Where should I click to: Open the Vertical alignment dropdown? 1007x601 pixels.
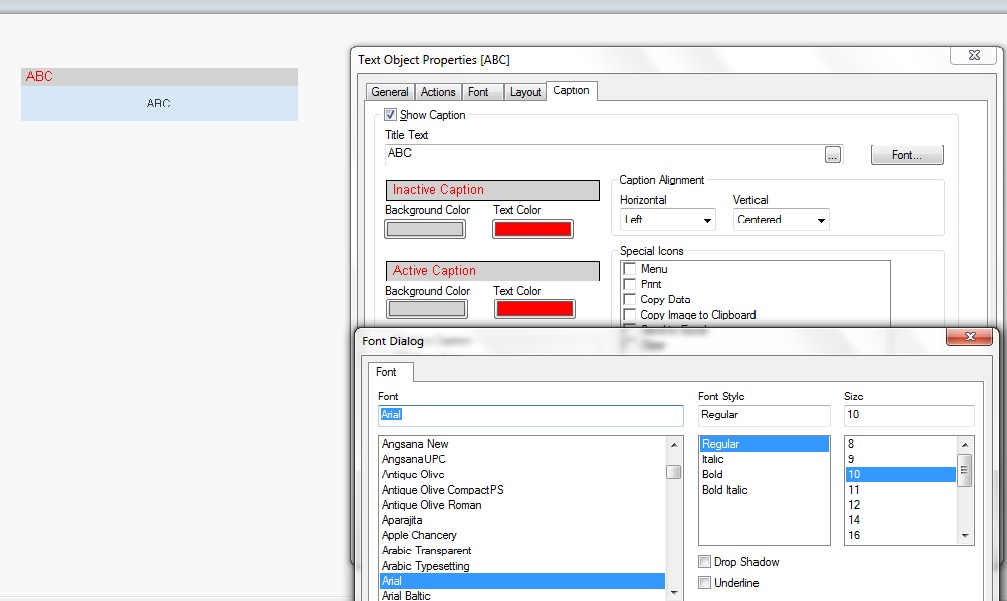tap(781, 220)
